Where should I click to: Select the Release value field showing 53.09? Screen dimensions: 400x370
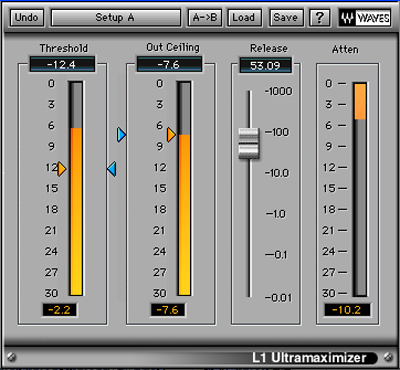click(265, 65)
